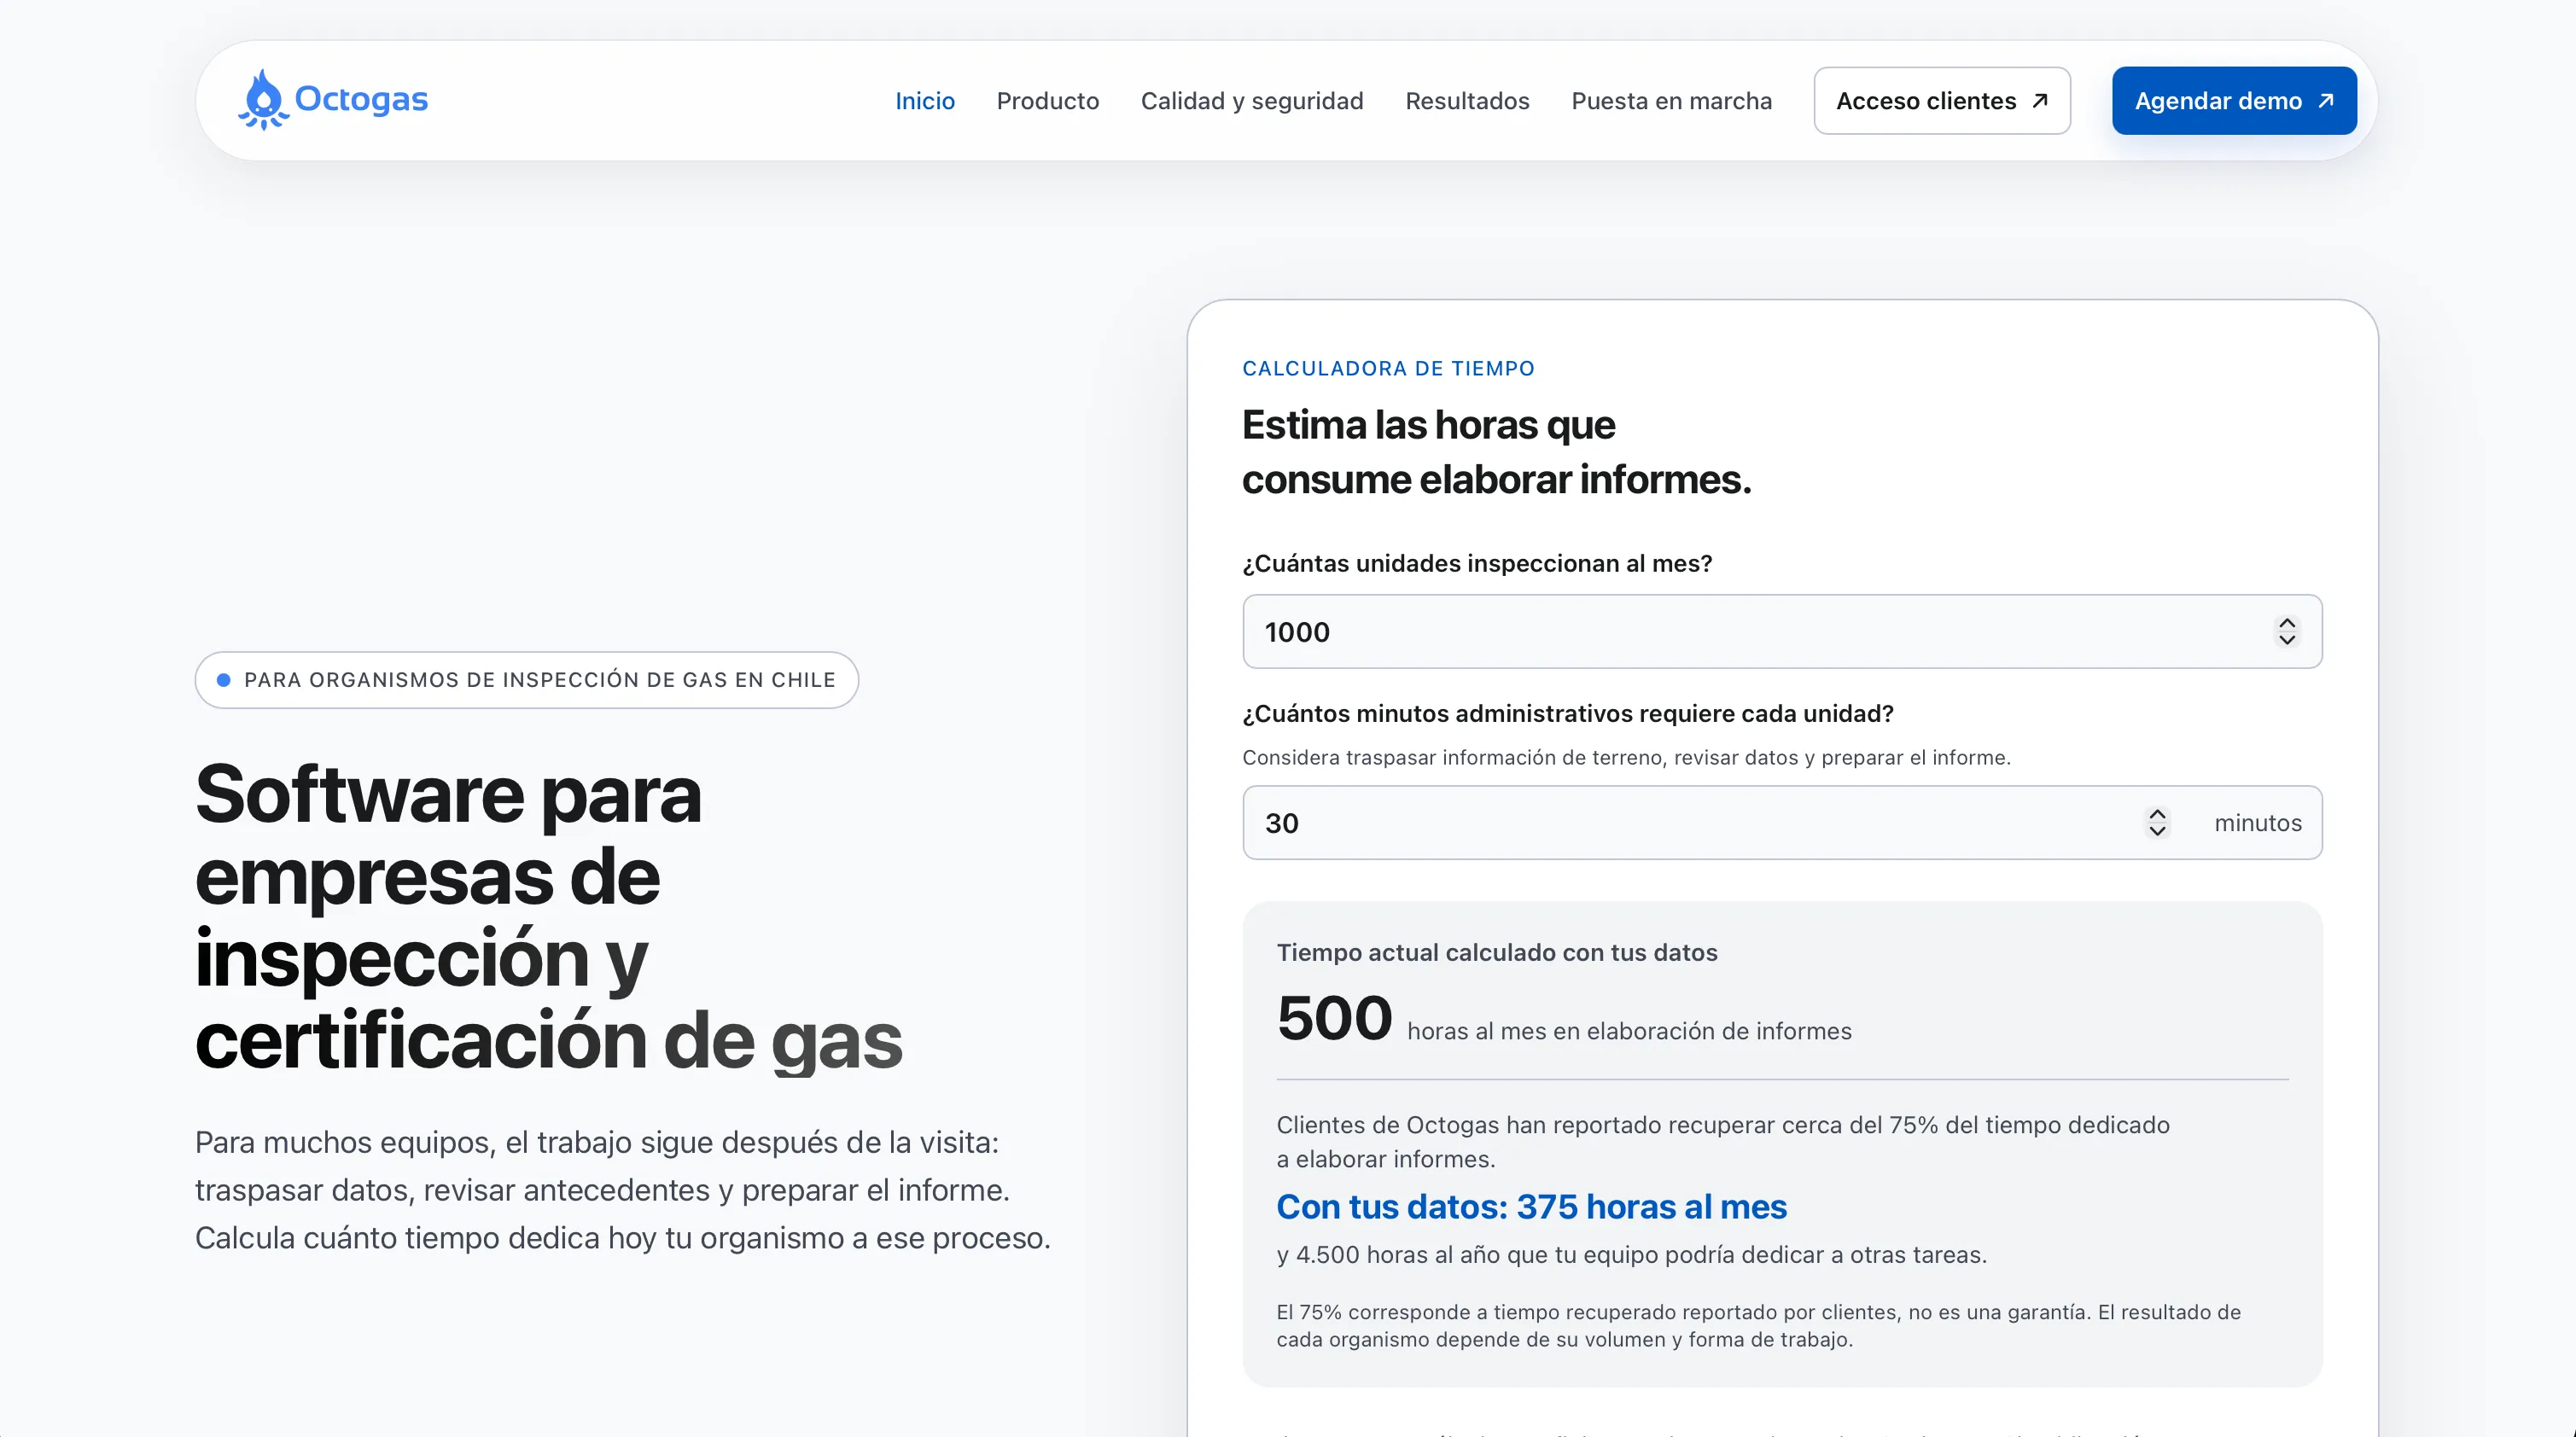The height and width of the screenshot is (1437, 2576).
Task: Click the Agendar demo button
Action: [2233, 101]
